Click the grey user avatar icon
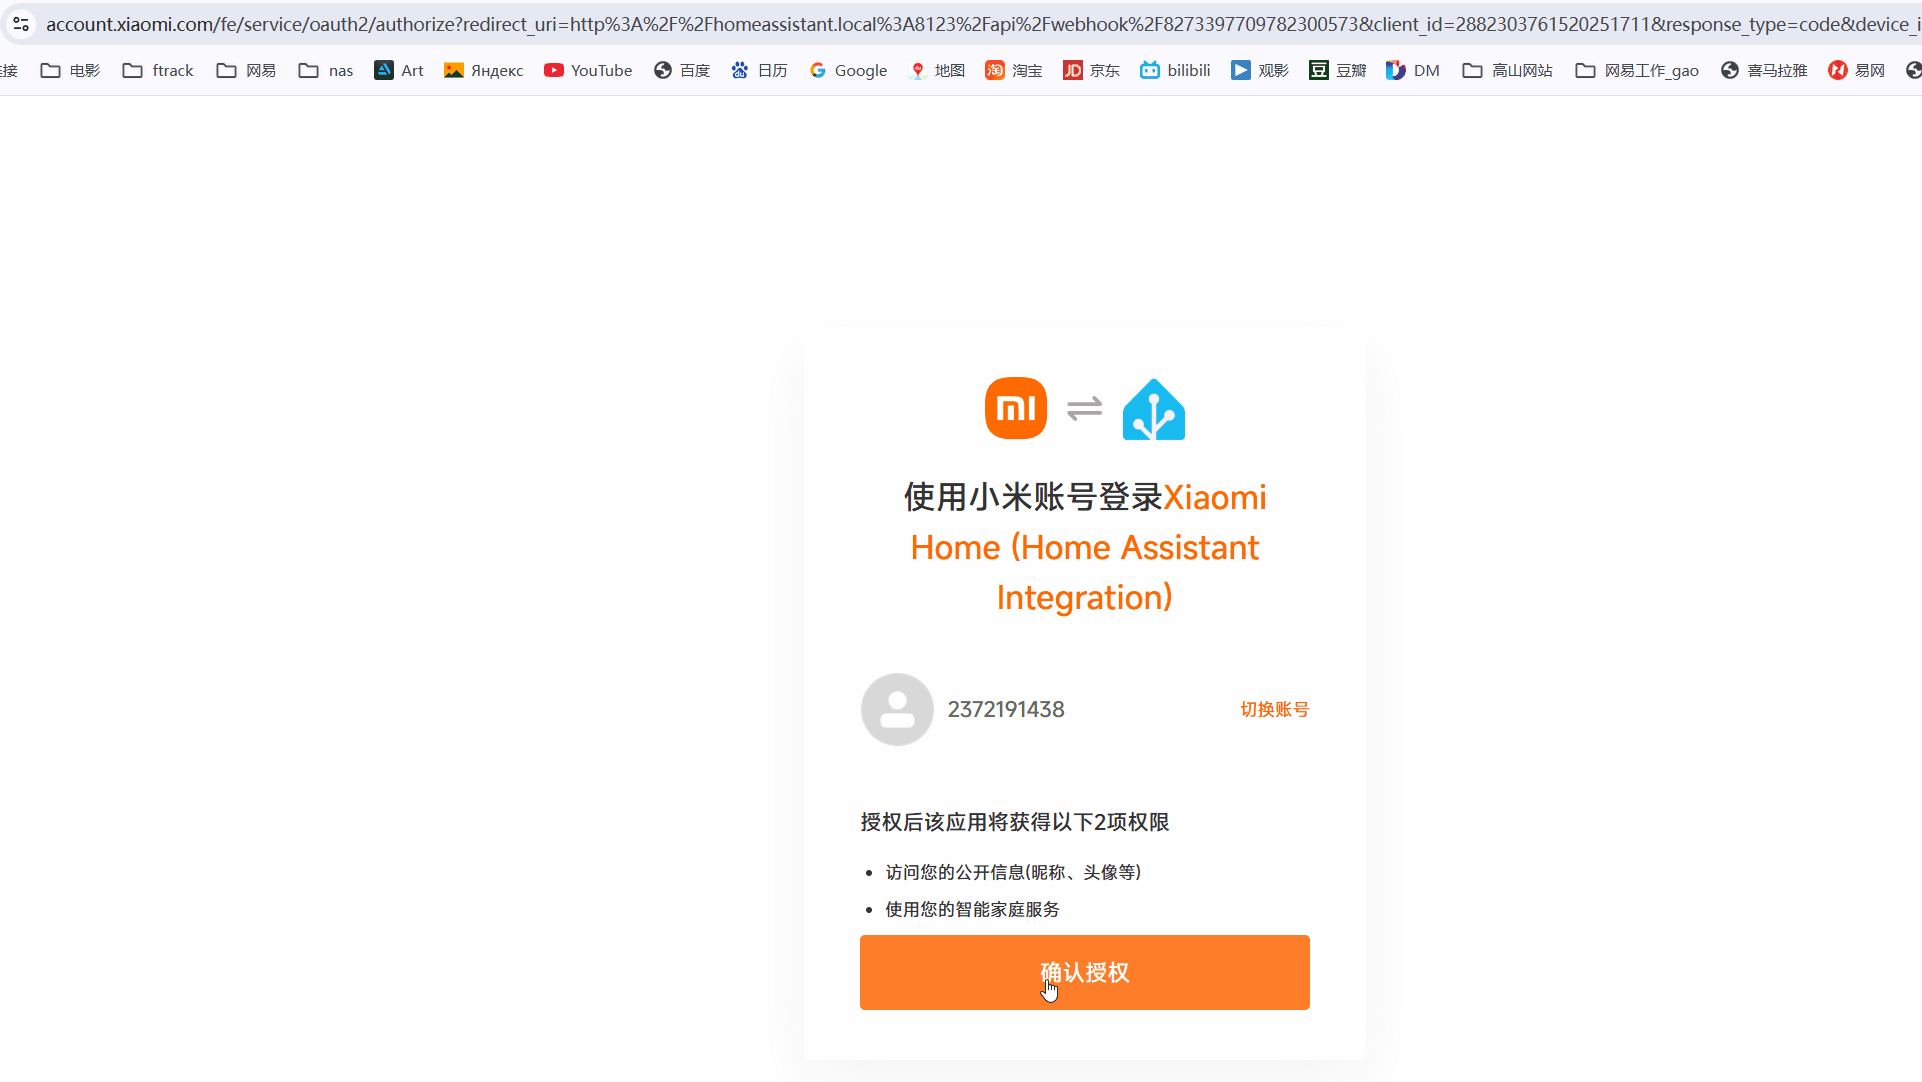Screen dimensions: 1922x1082 point(897,709)
